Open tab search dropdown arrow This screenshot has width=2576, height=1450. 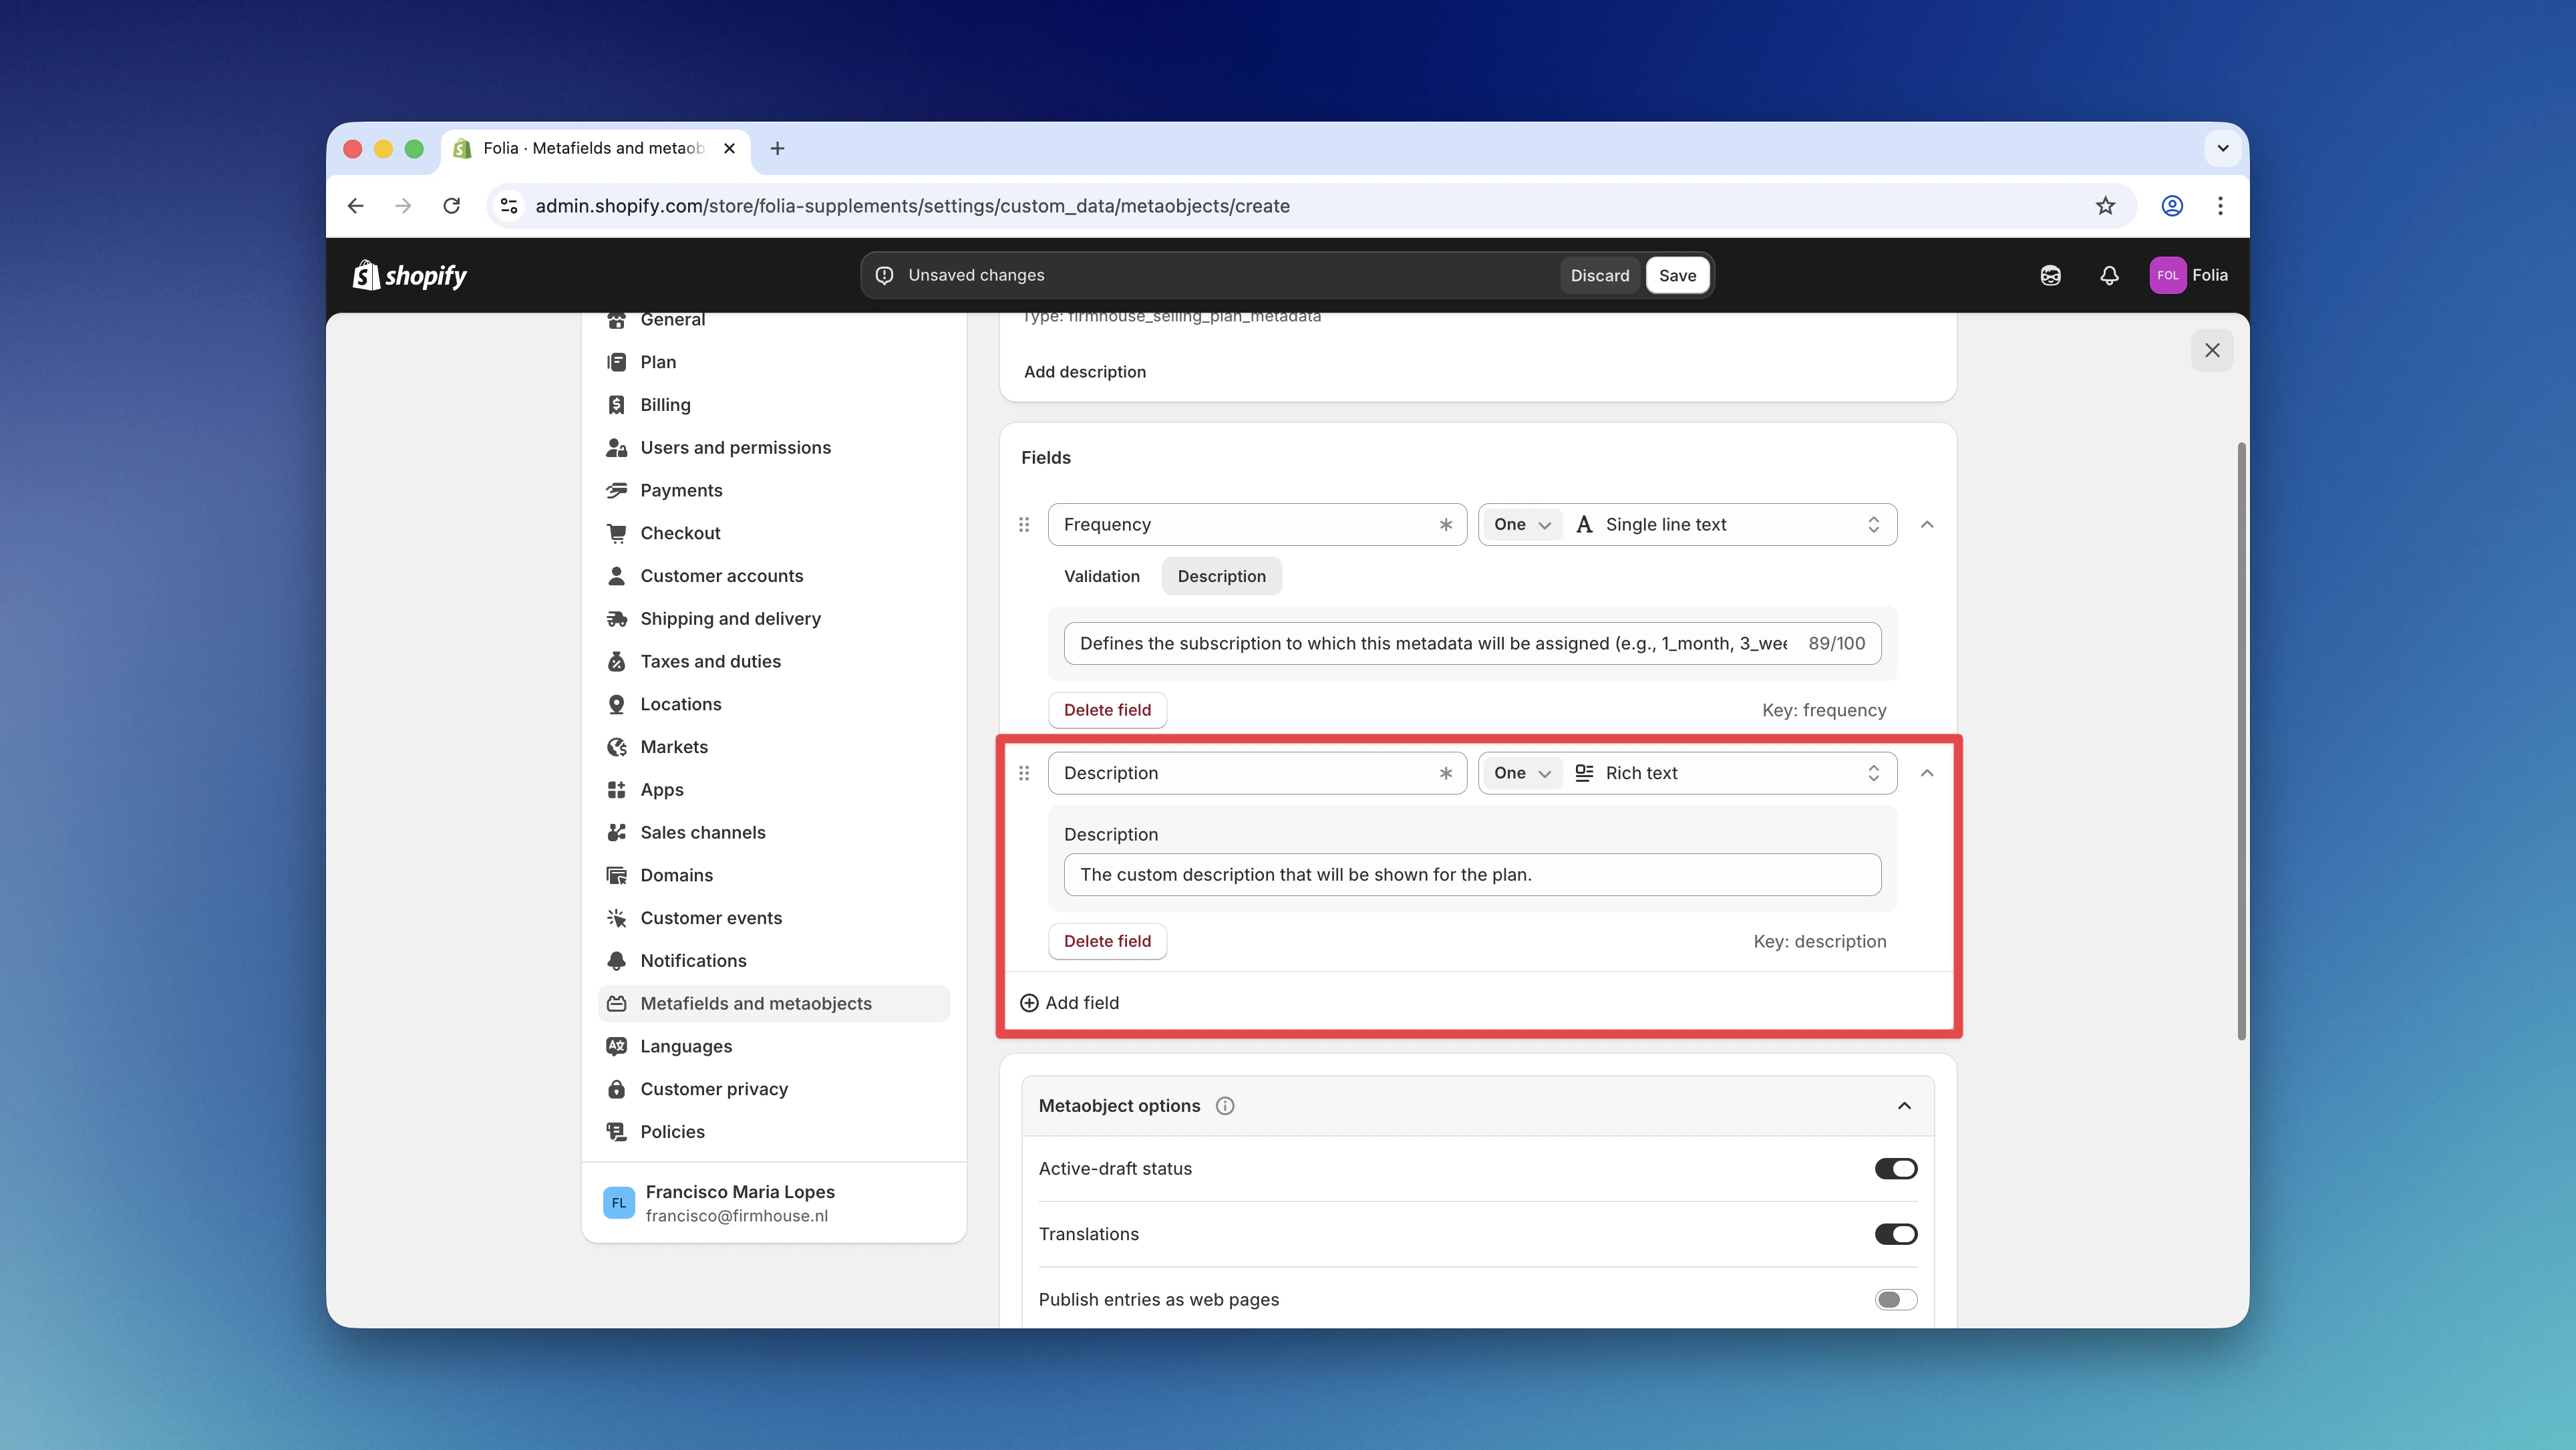(2222, 148)
